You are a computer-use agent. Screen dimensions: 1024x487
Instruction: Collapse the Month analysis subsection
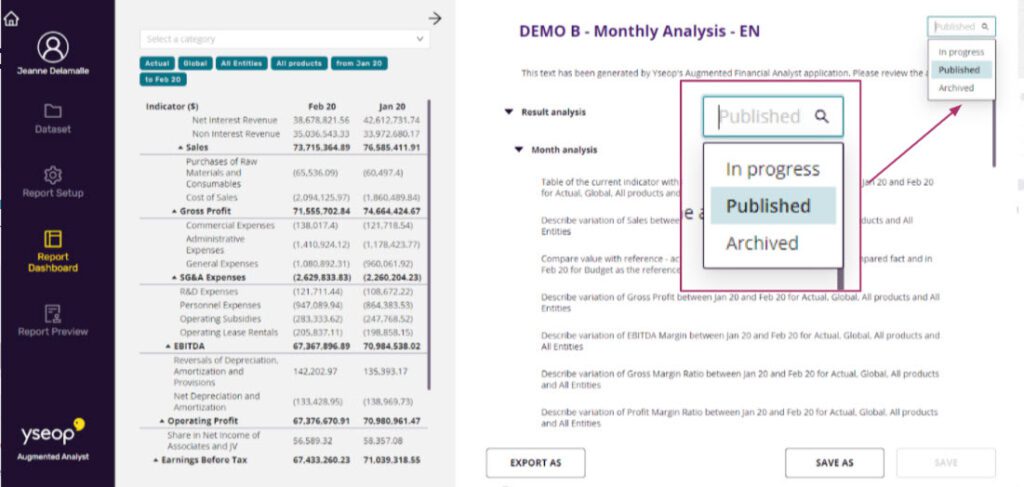tap(519, 150)
